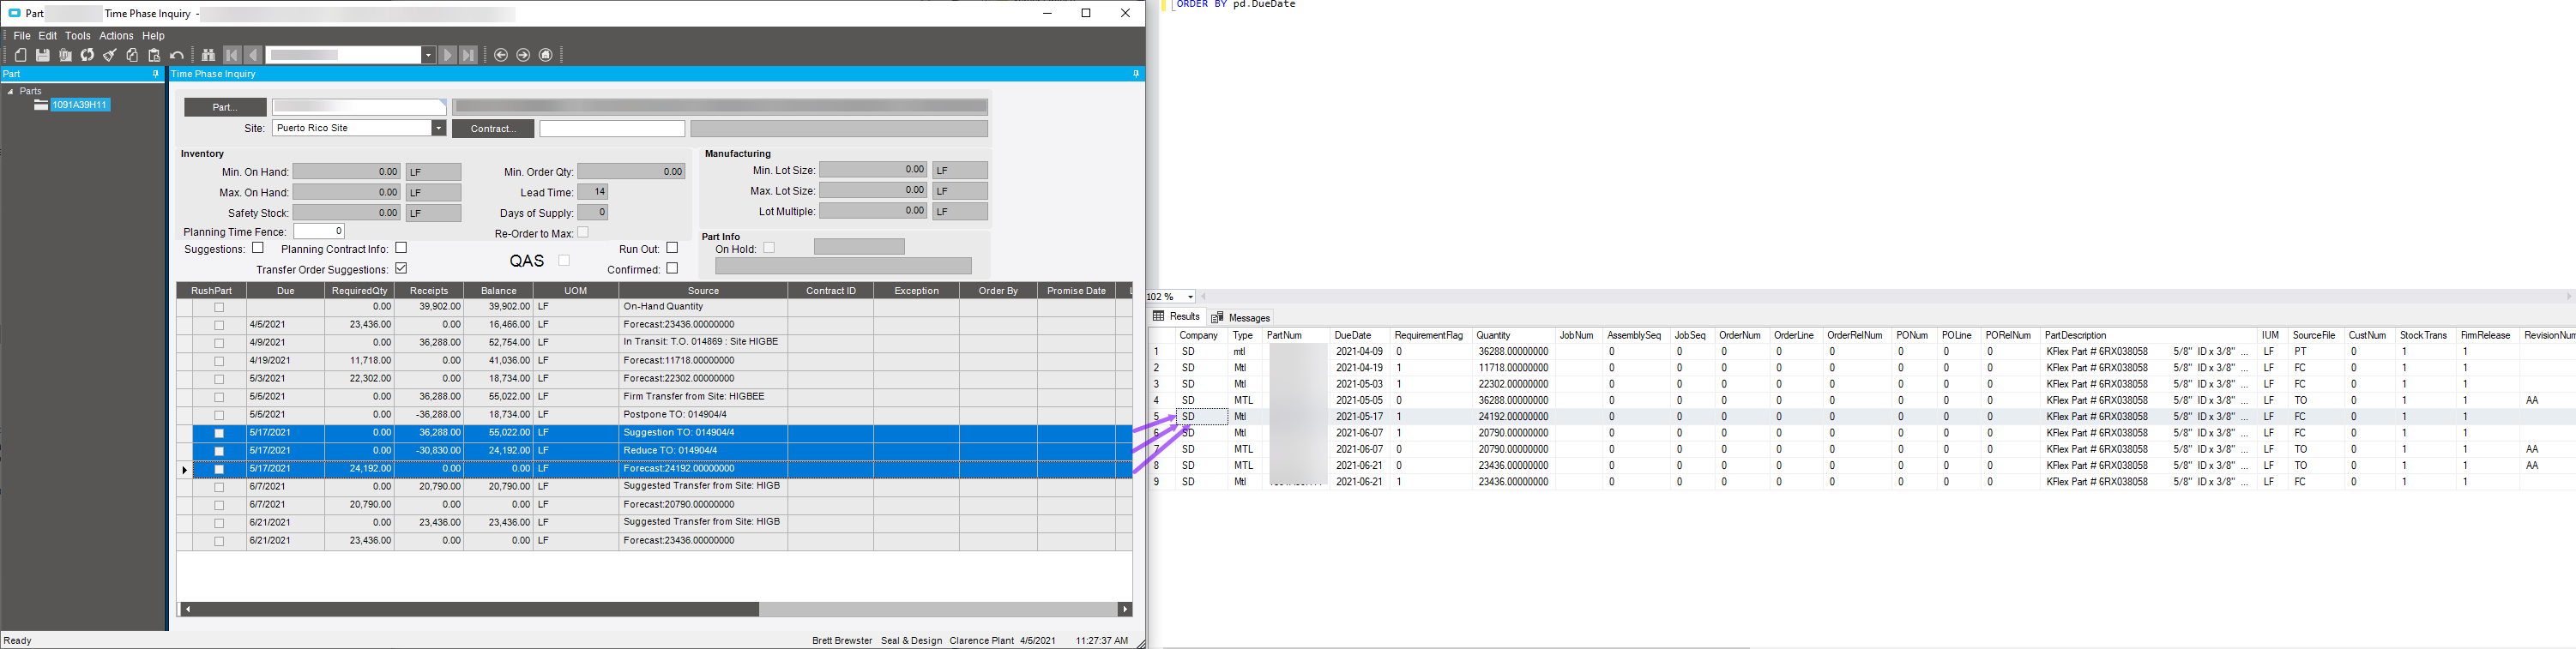Click the Undo arrow toolbar icon

pos(177,55)
